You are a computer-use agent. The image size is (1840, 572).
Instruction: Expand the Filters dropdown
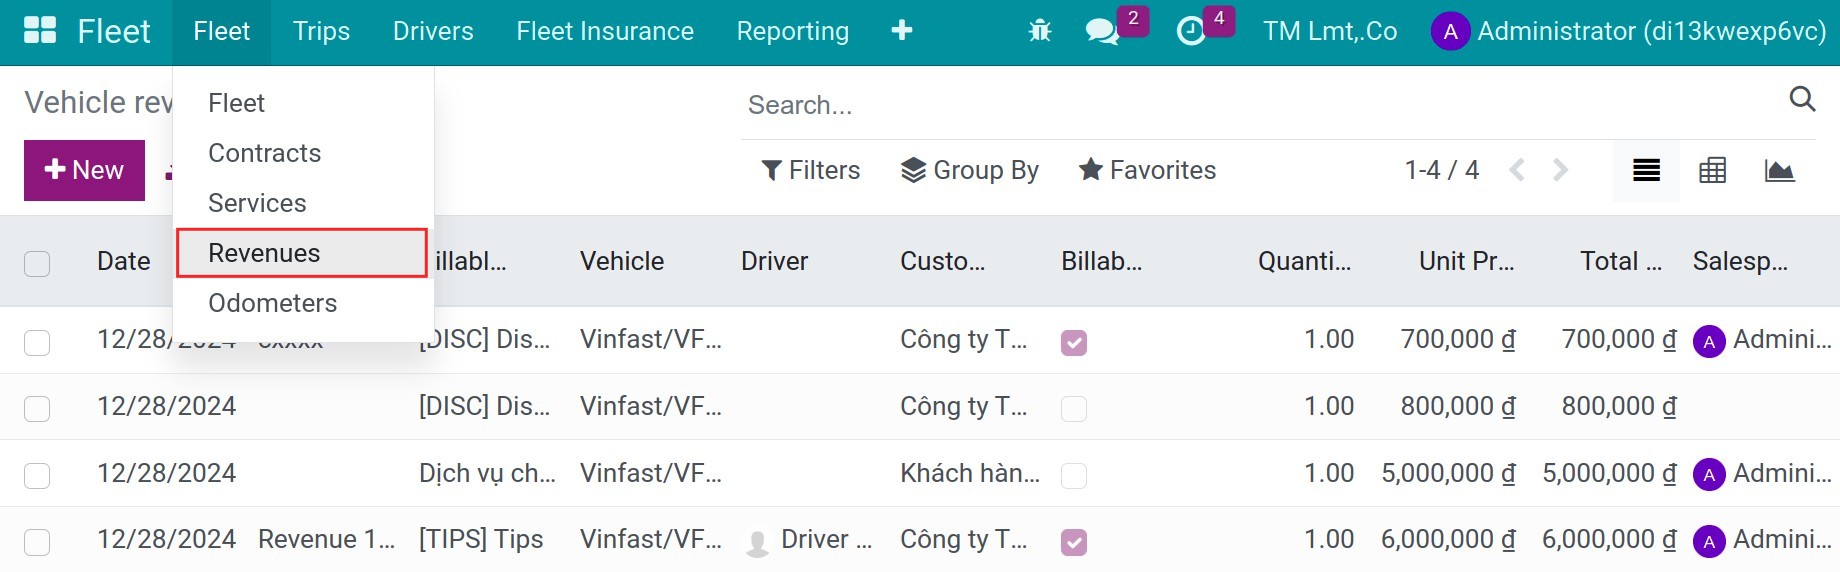tap(811, 171)
